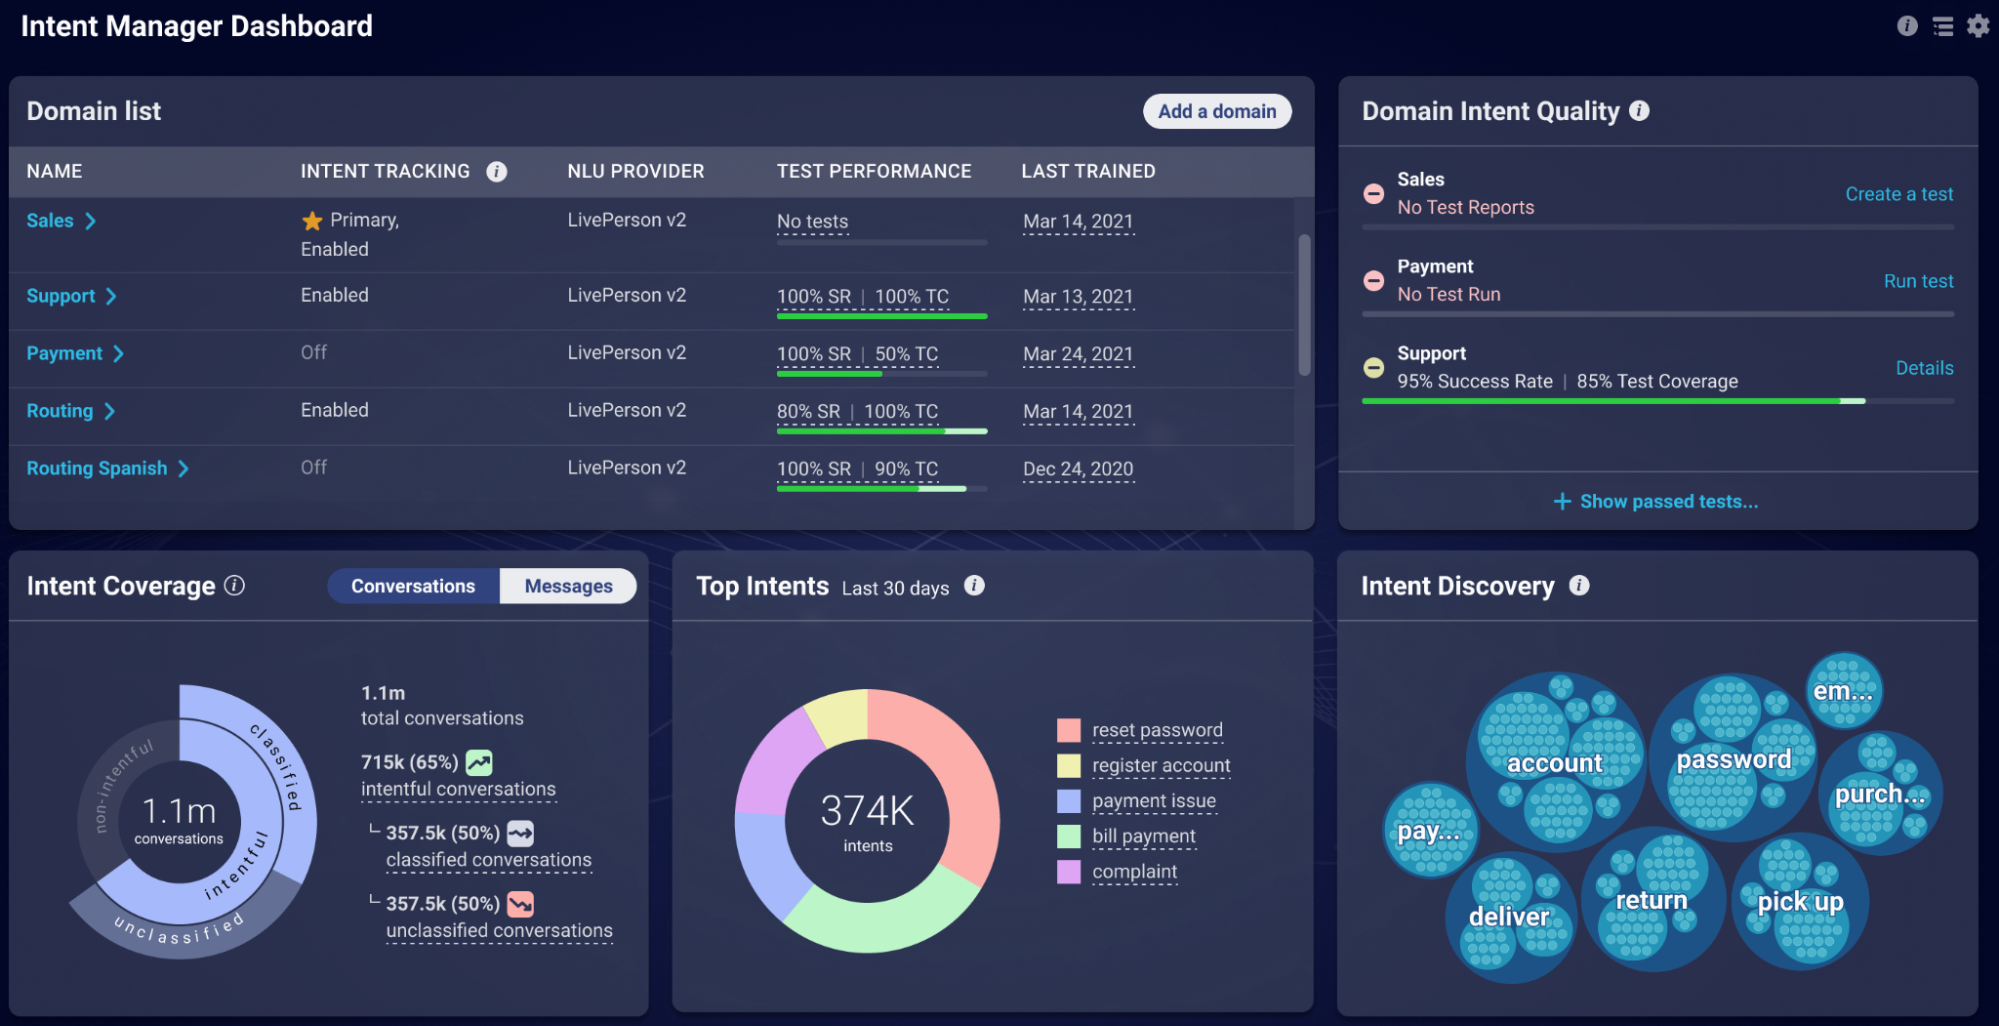
Task: Click the Top Intents info icon
Action: (974, 586)
